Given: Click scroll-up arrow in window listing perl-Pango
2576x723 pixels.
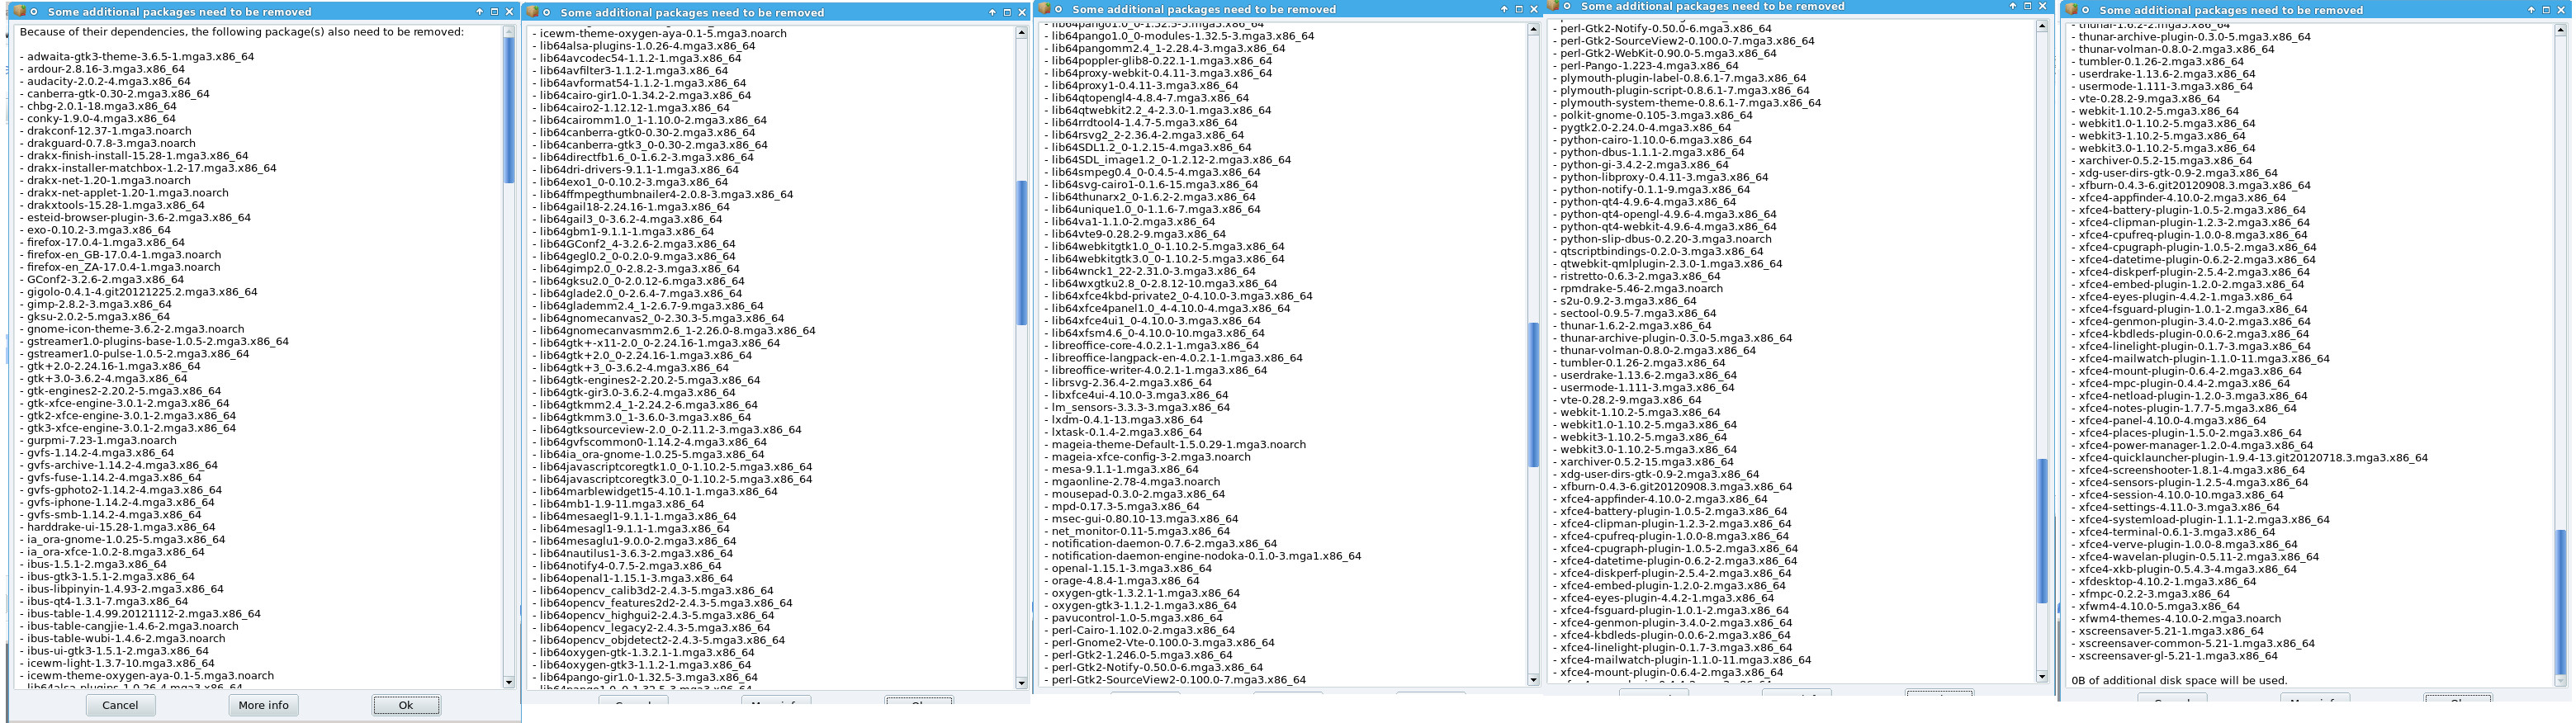Looking at the screenshot, I should coord(2041,26).
